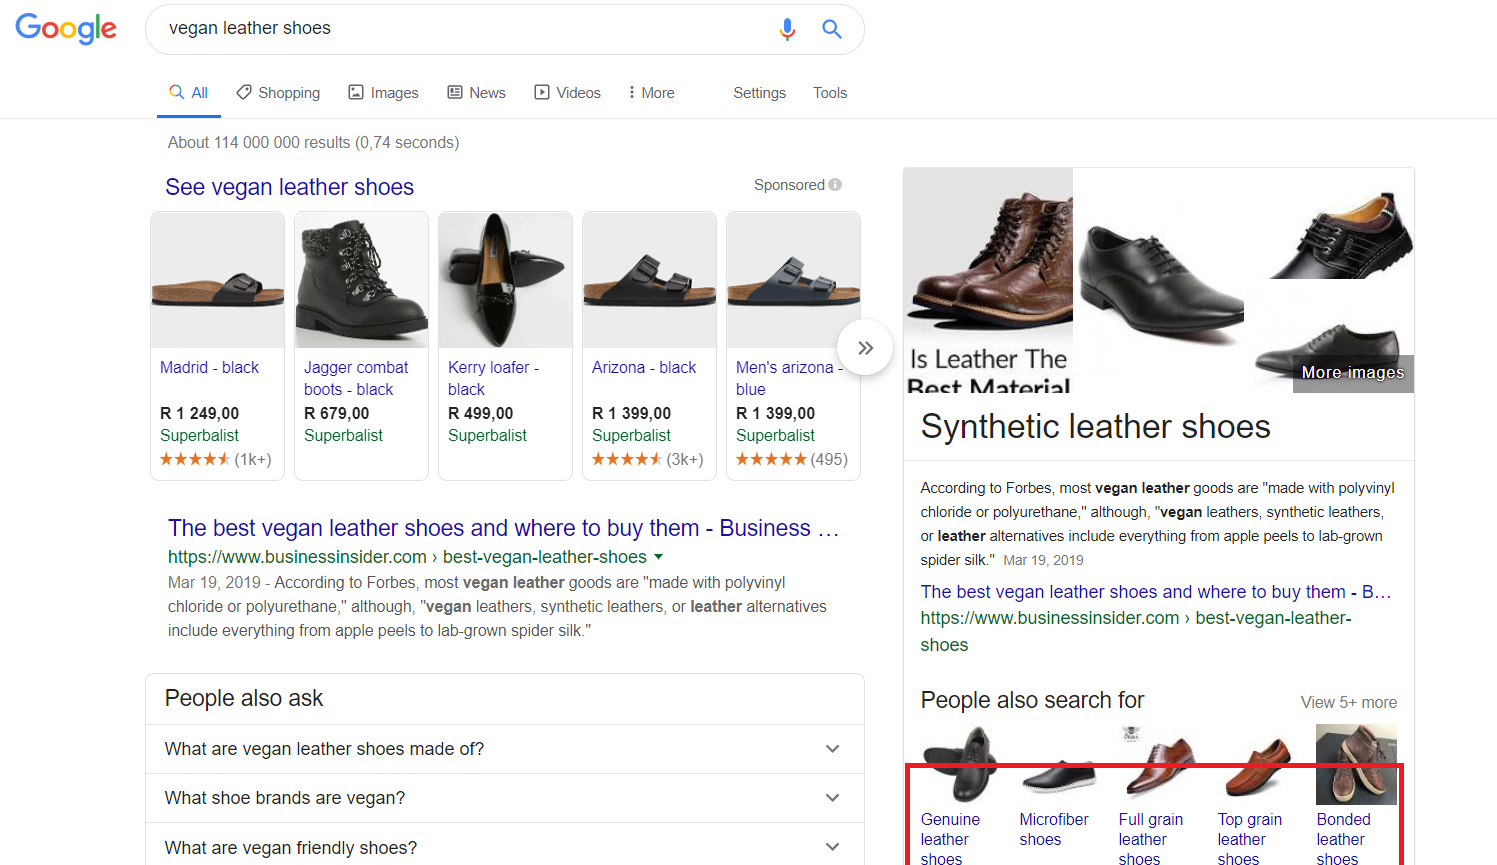This screenshot has width=1497, height=865.
Task: Open Men's arizona blue product link
Action: tap(789, 378)
